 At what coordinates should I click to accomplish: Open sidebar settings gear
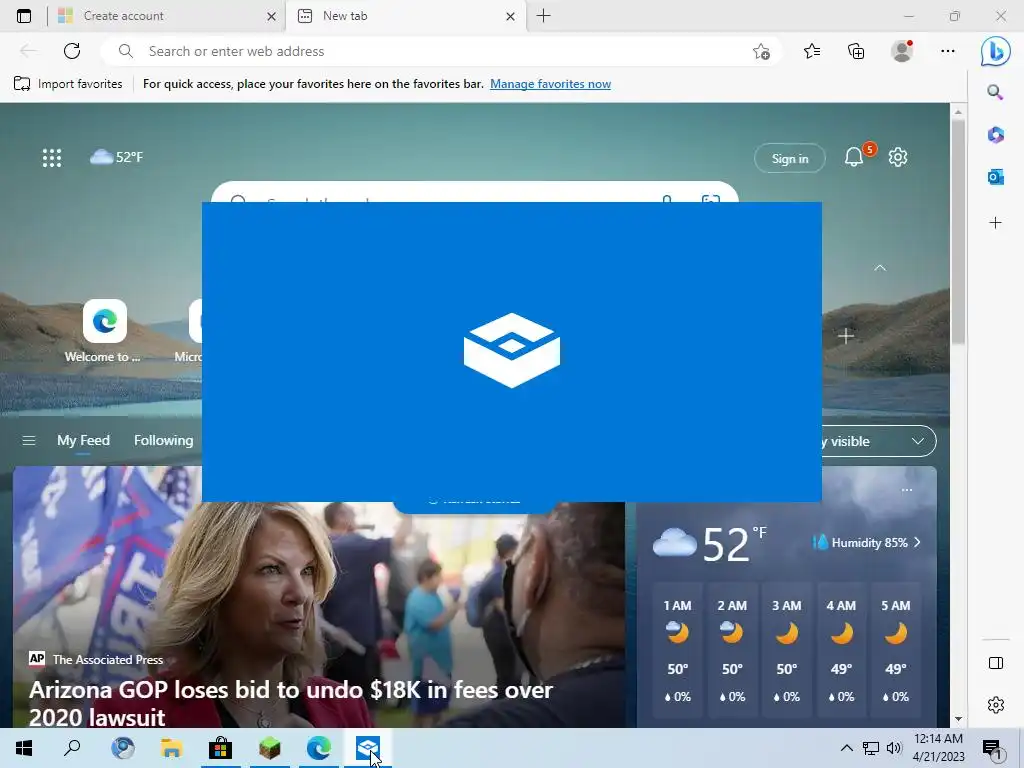click(995, 705)
